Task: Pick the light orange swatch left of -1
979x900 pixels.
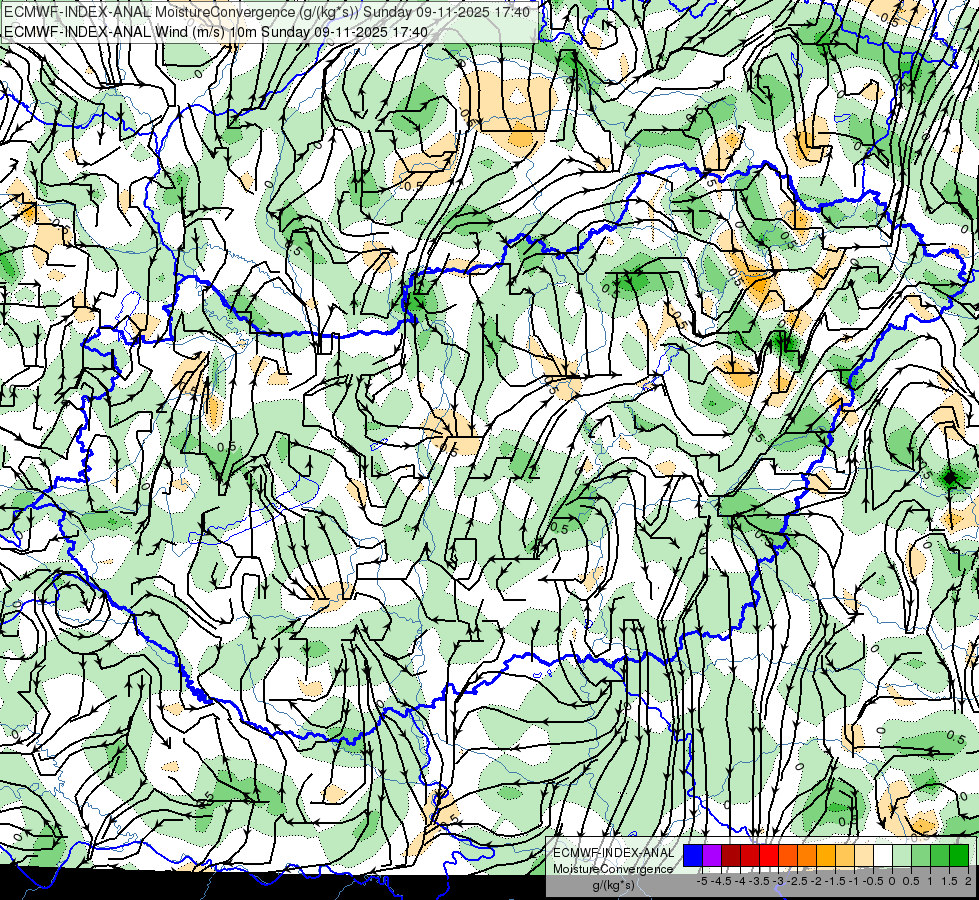Action: [845, 855]
